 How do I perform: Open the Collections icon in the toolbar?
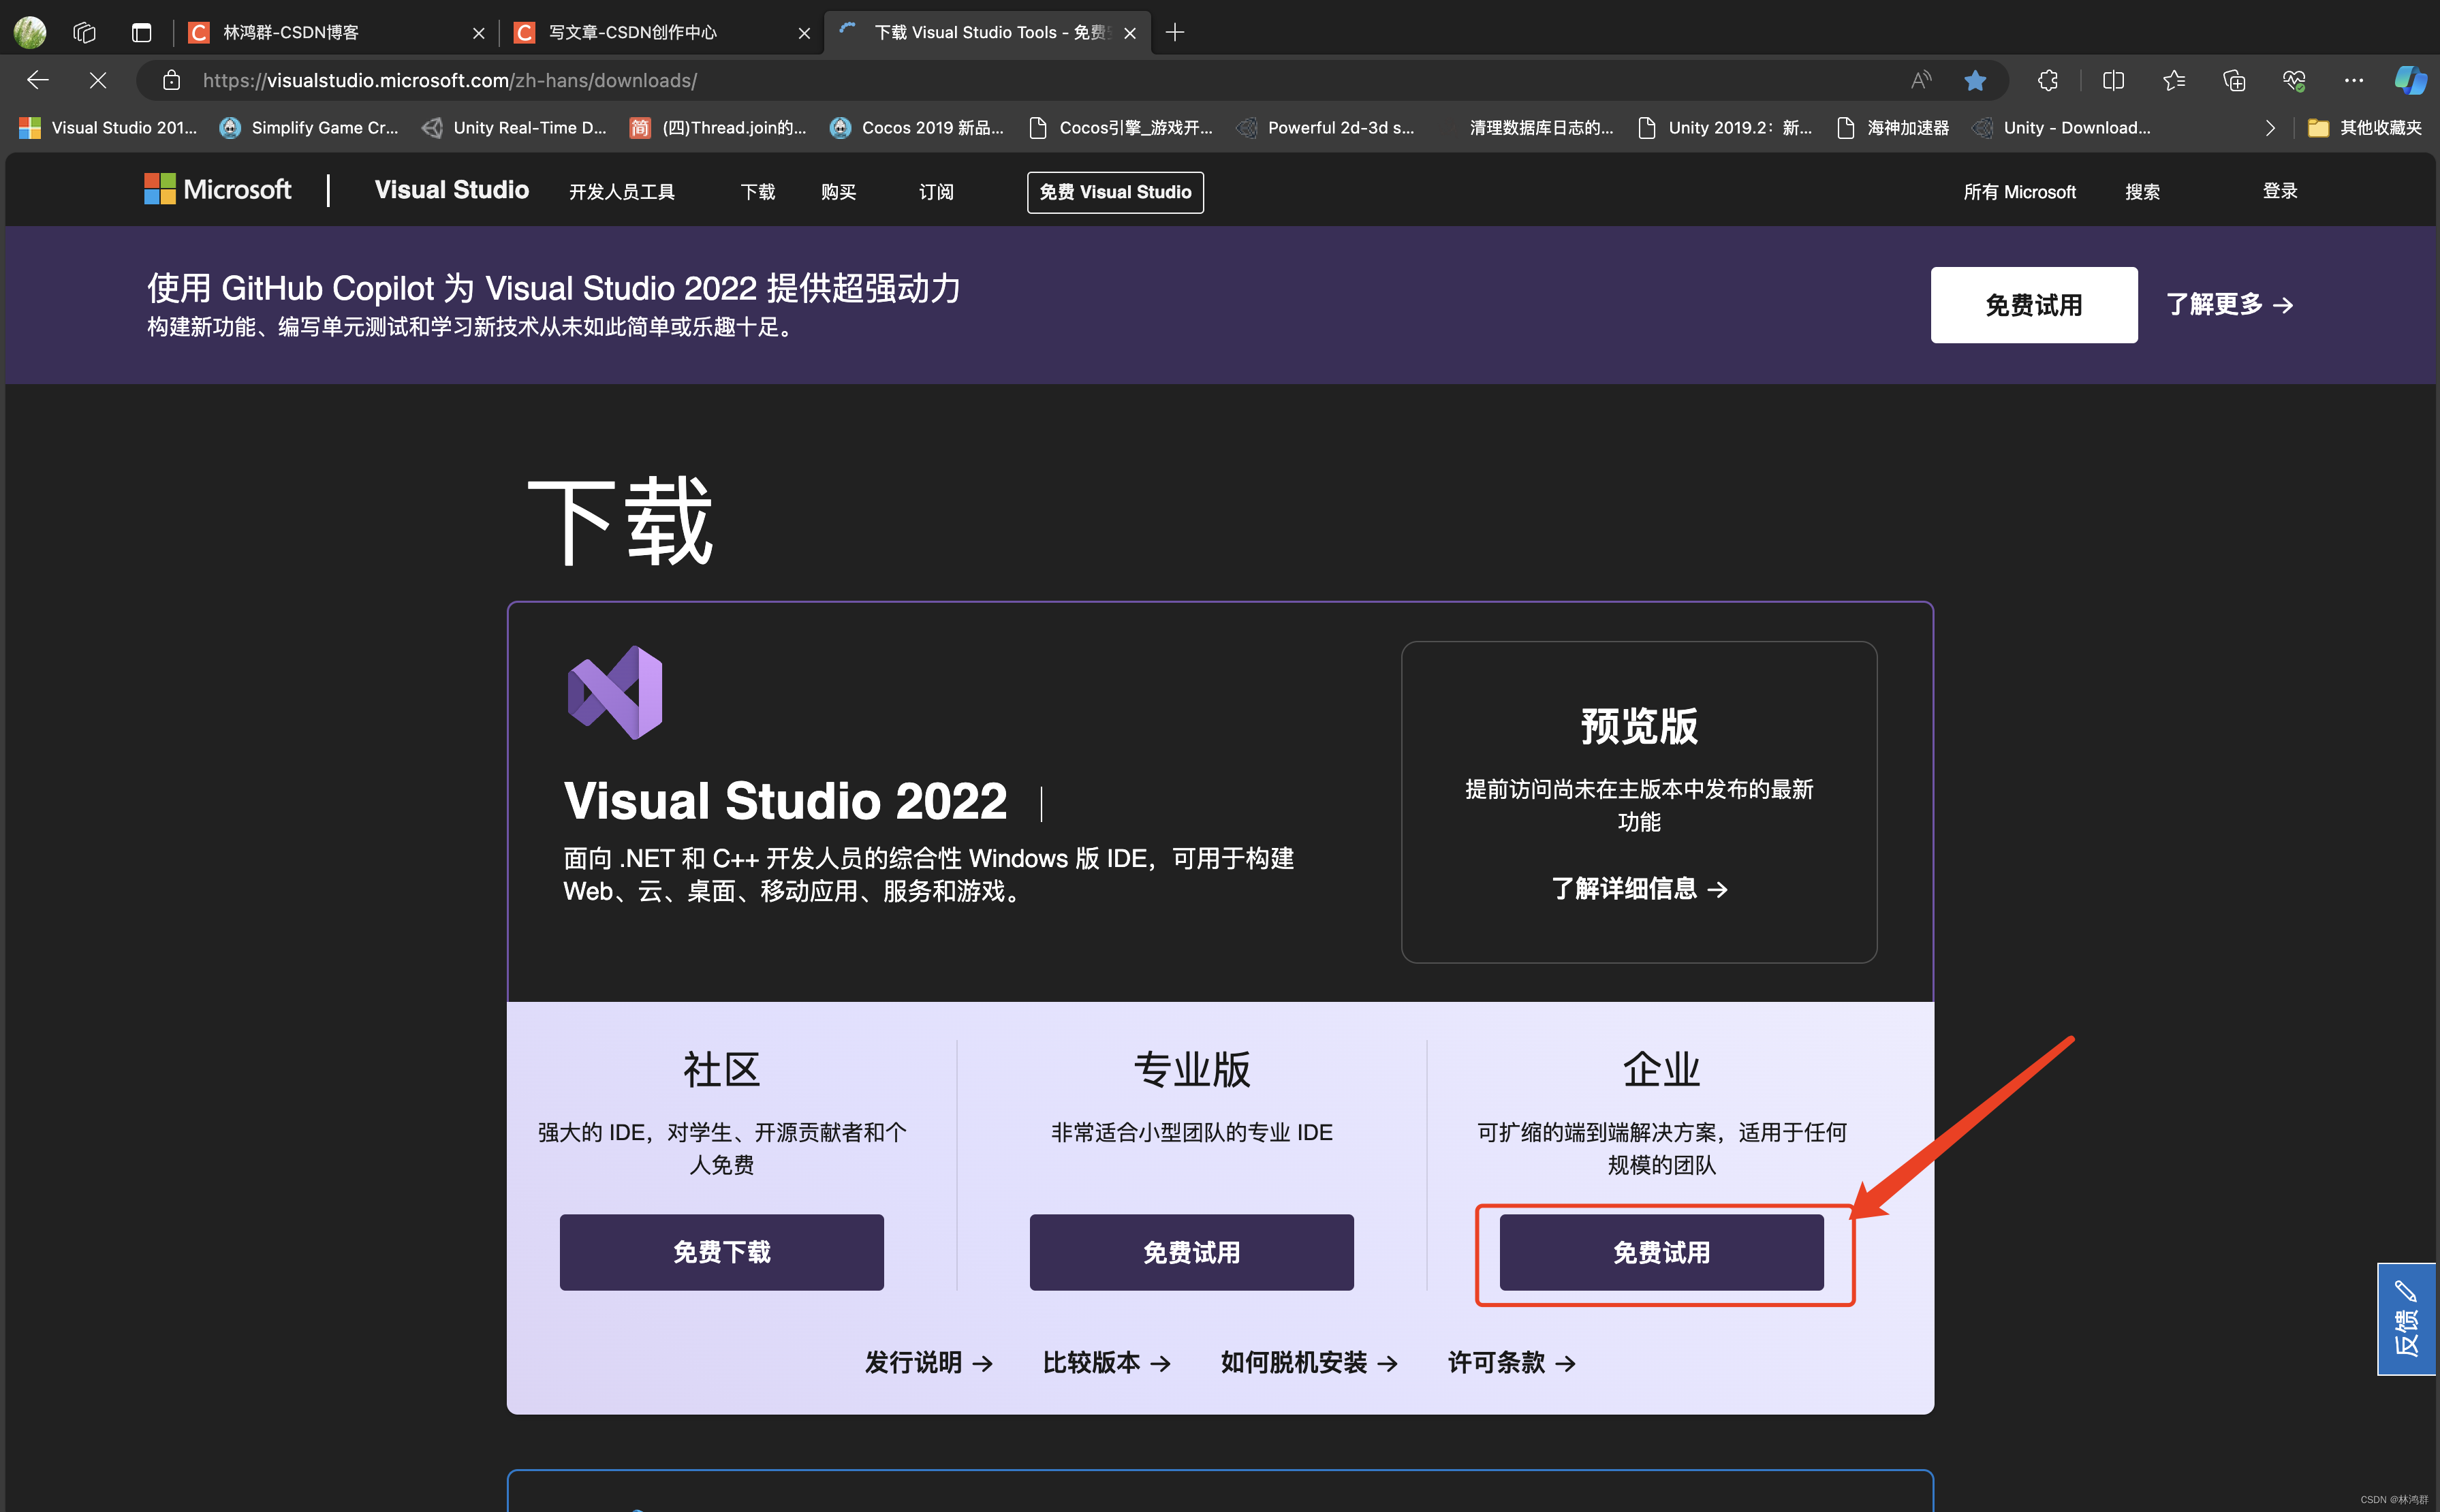[x=2235, y=80]
